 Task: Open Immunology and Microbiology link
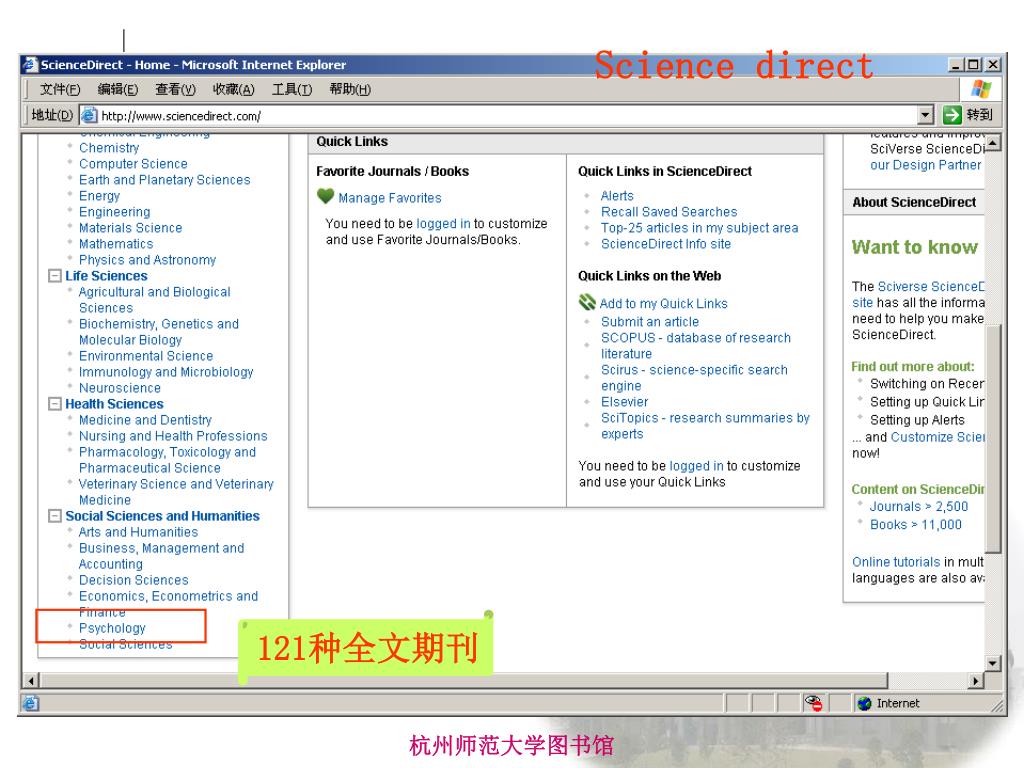coord(166,372)
